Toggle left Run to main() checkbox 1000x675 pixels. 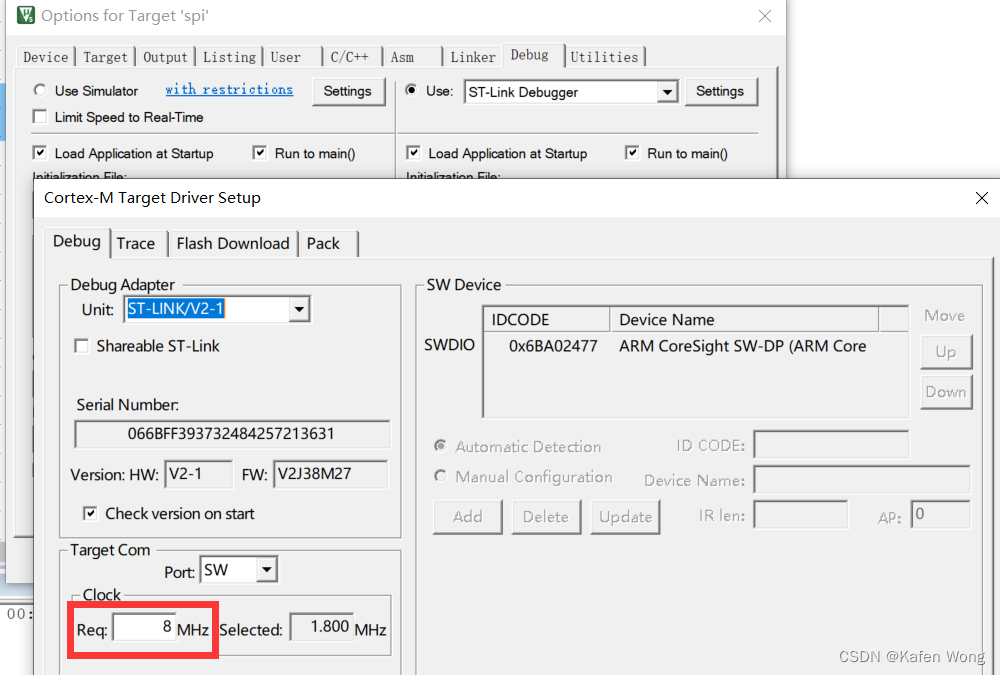260,152
